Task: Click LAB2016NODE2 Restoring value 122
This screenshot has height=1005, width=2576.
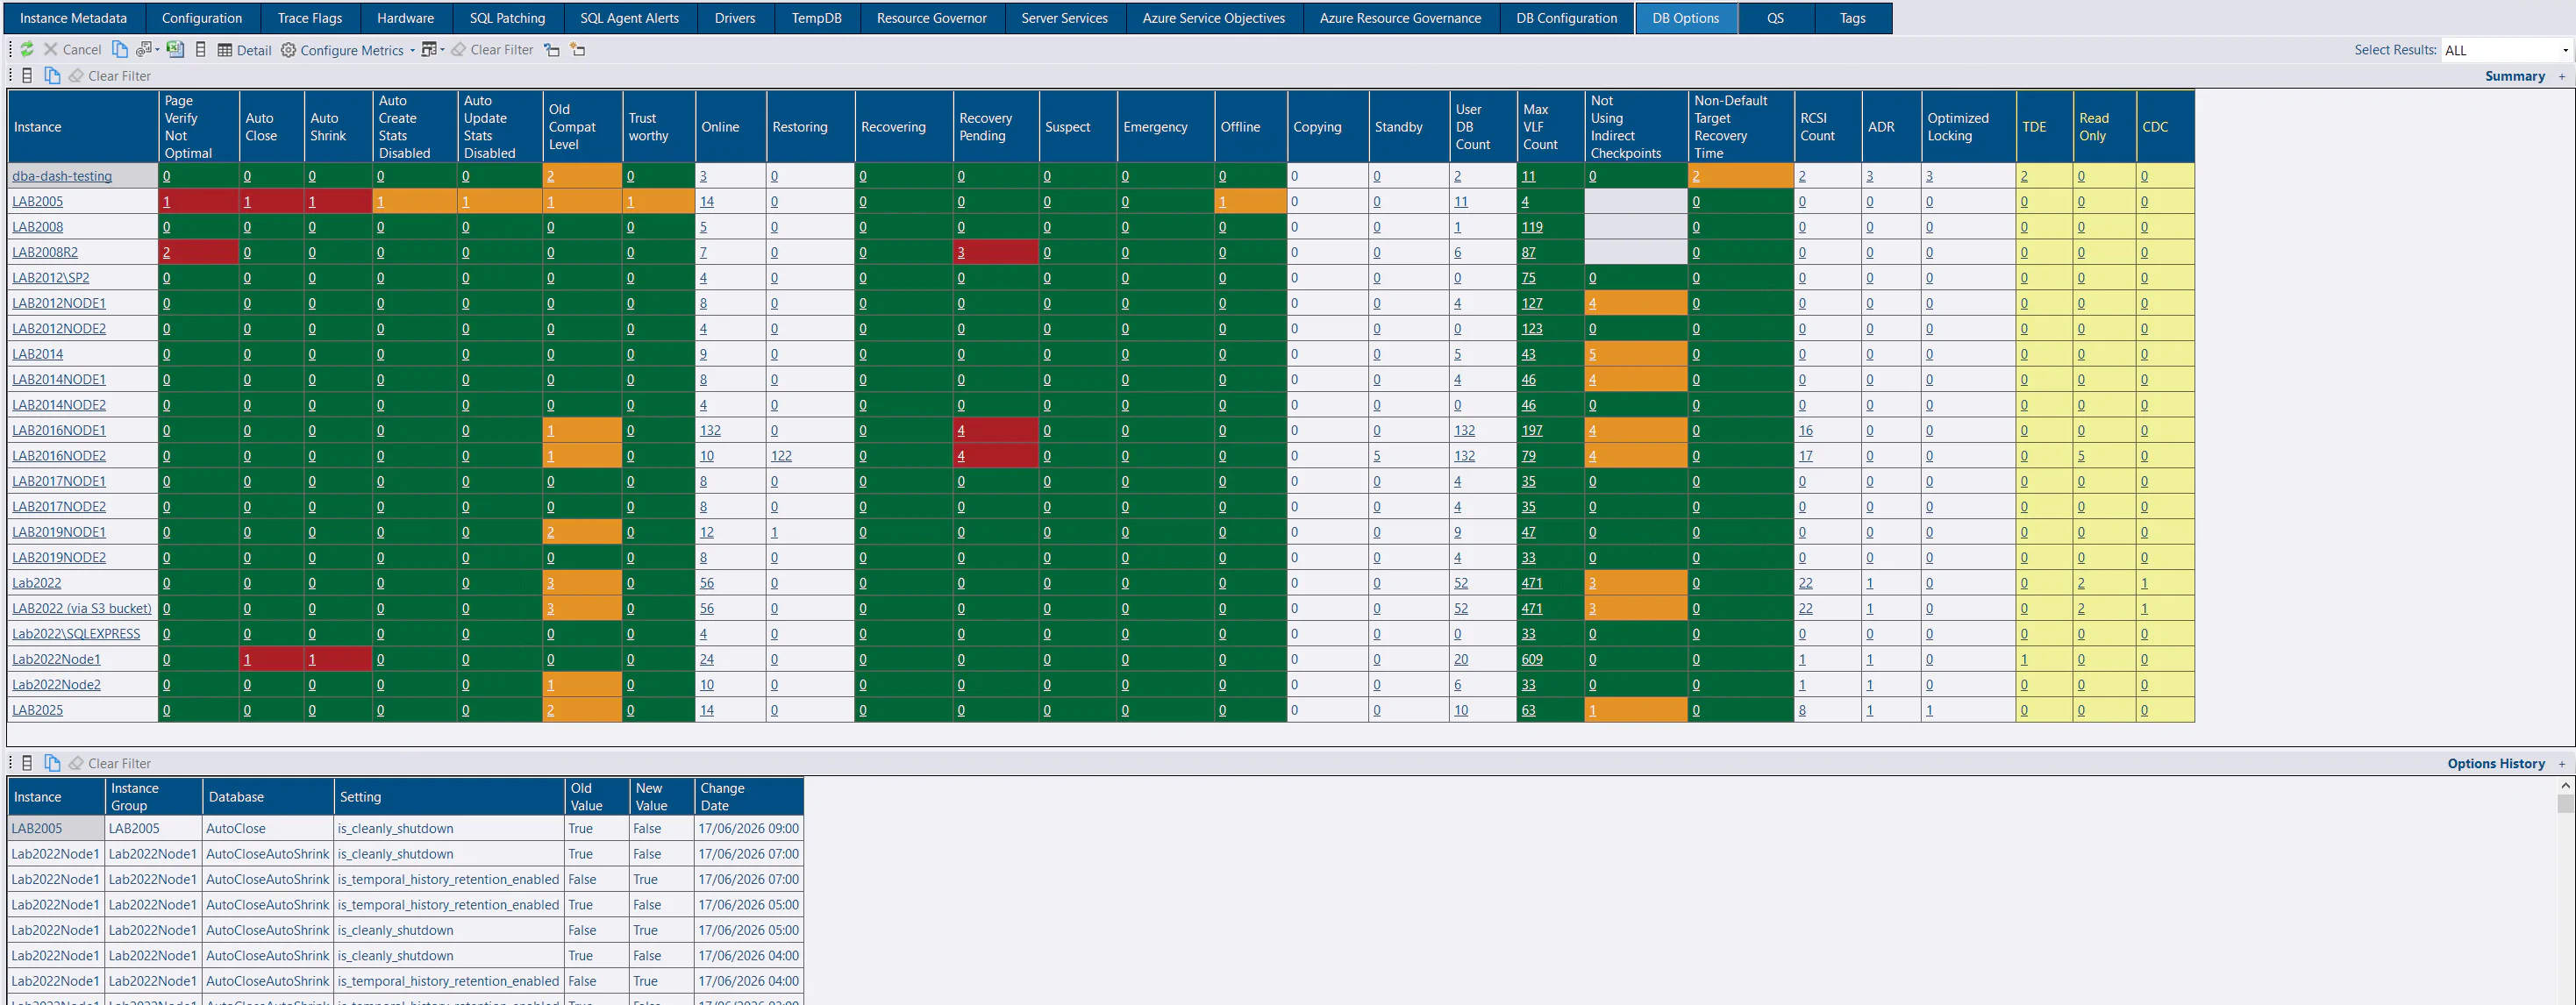Action: 781,455
